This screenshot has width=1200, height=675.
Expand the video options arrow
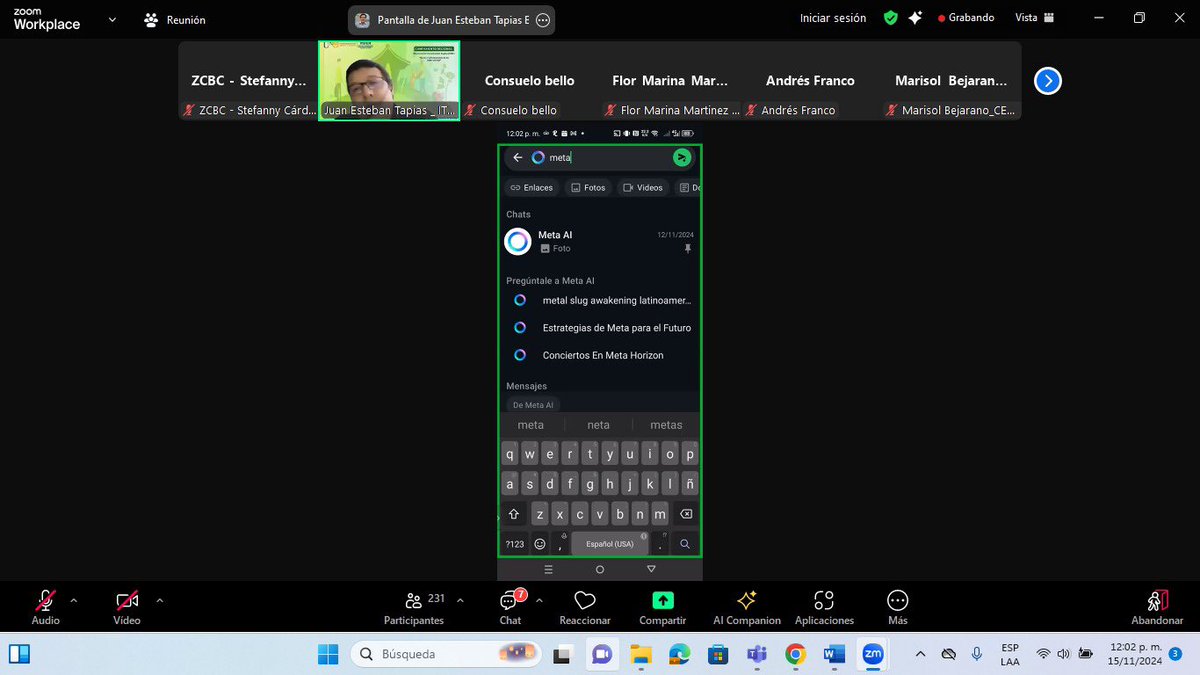[x=159, y=601]
